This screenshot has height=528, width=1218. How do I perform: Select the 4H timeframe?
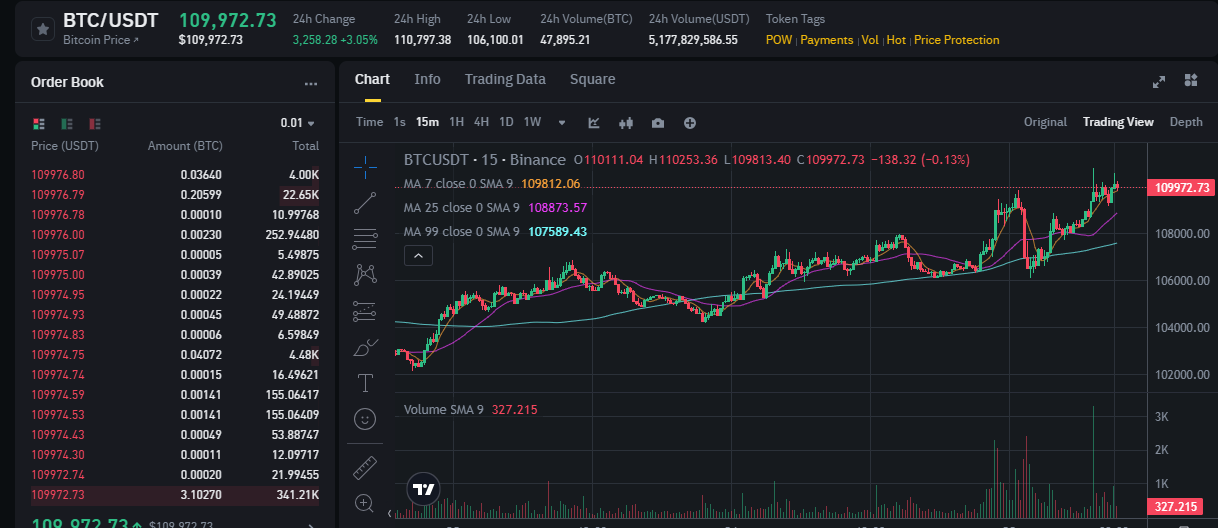point(481,122)
